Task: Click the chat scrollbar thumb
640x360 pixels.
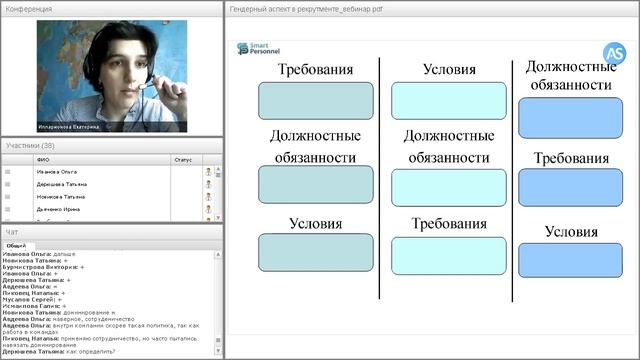Action: point(218,340)
